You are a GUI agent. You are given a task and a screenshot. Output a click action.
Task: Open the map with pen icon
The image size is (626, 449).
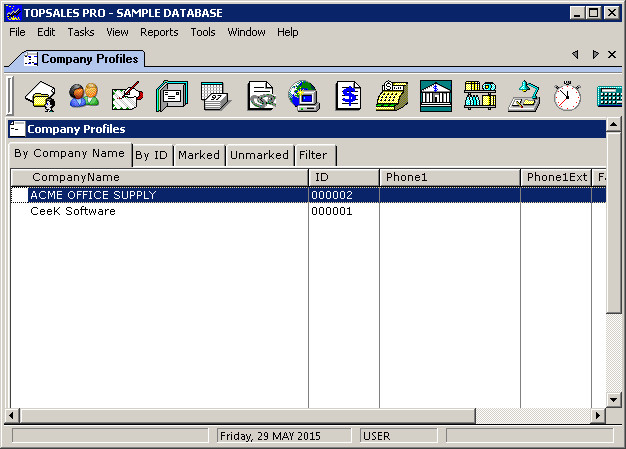coord(127,96)
